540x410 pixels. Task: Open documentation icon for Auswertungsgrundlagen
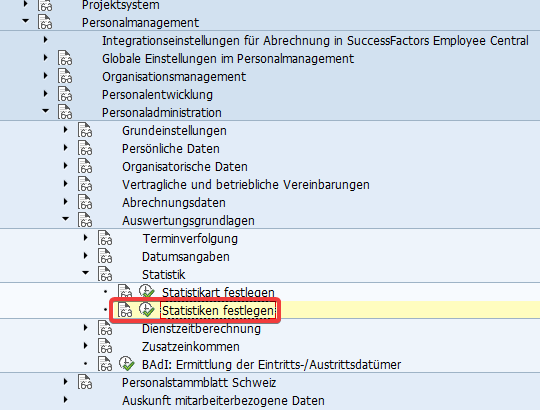coord(85,220)
